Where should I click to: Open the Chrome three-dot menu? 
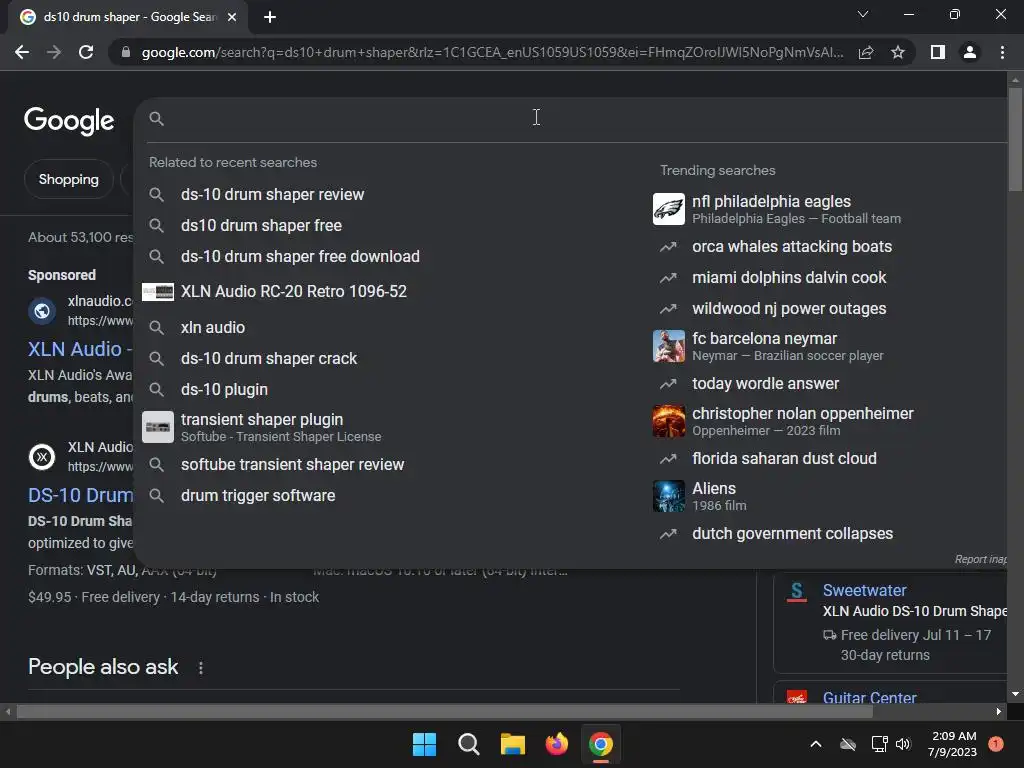[1002, 52]
